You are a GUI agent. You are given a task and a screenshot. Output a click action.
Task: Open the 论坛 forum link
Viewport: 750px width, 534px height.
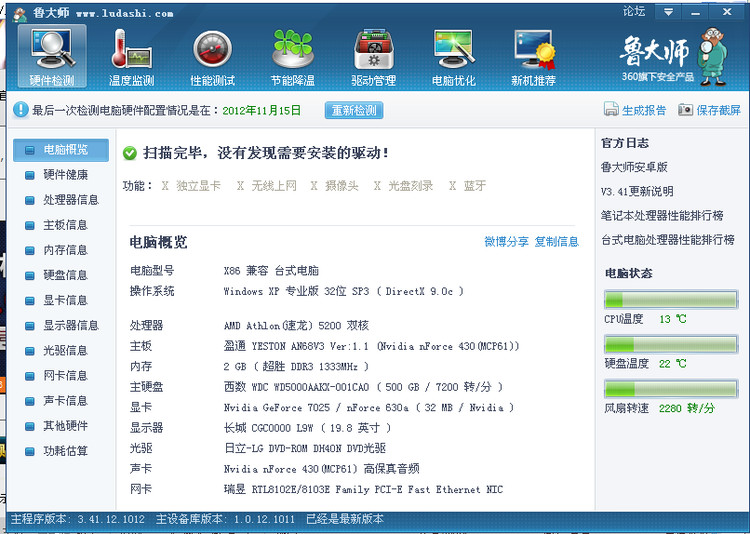pyautogui.click(x=634, y=11)
